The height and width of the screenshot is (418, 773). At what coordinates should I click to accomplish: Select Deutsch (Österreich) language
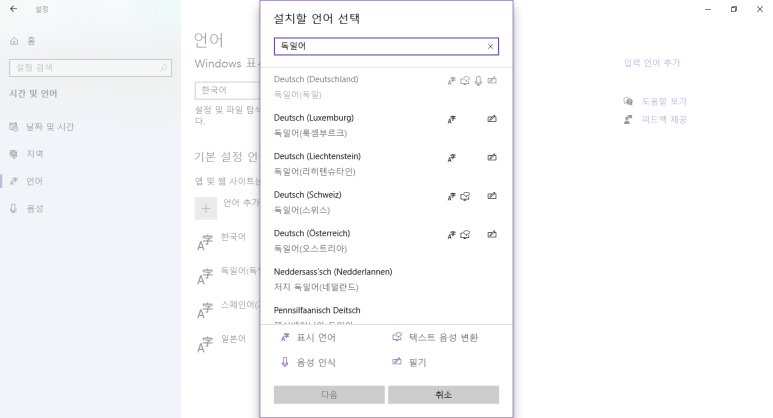click(386, 241)
